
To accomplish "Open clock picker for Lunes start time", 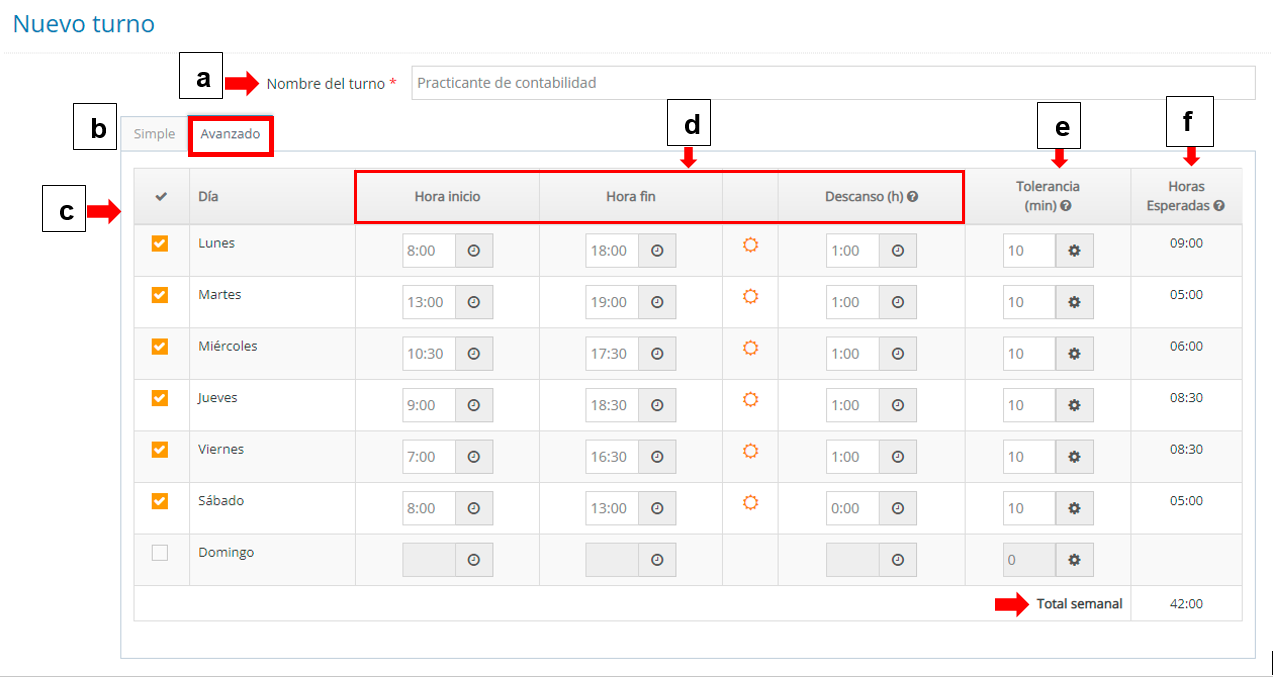I will pos(474,251).
